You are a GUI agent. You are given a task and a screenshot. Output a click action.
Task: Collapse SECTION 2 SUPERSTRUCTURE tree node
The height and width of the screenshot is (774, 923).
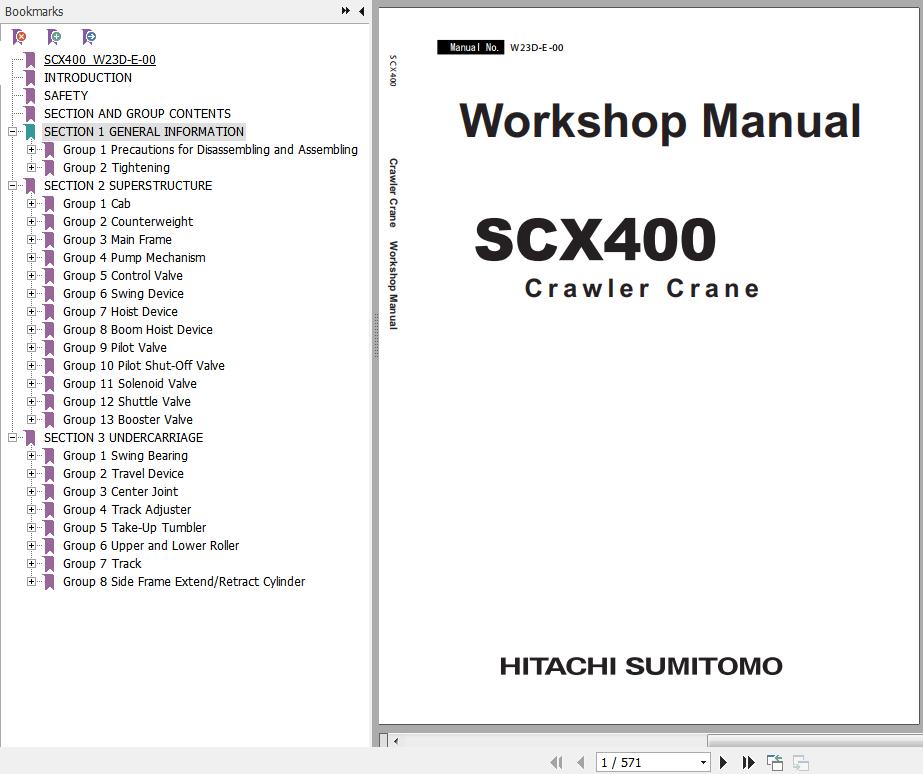13,185
